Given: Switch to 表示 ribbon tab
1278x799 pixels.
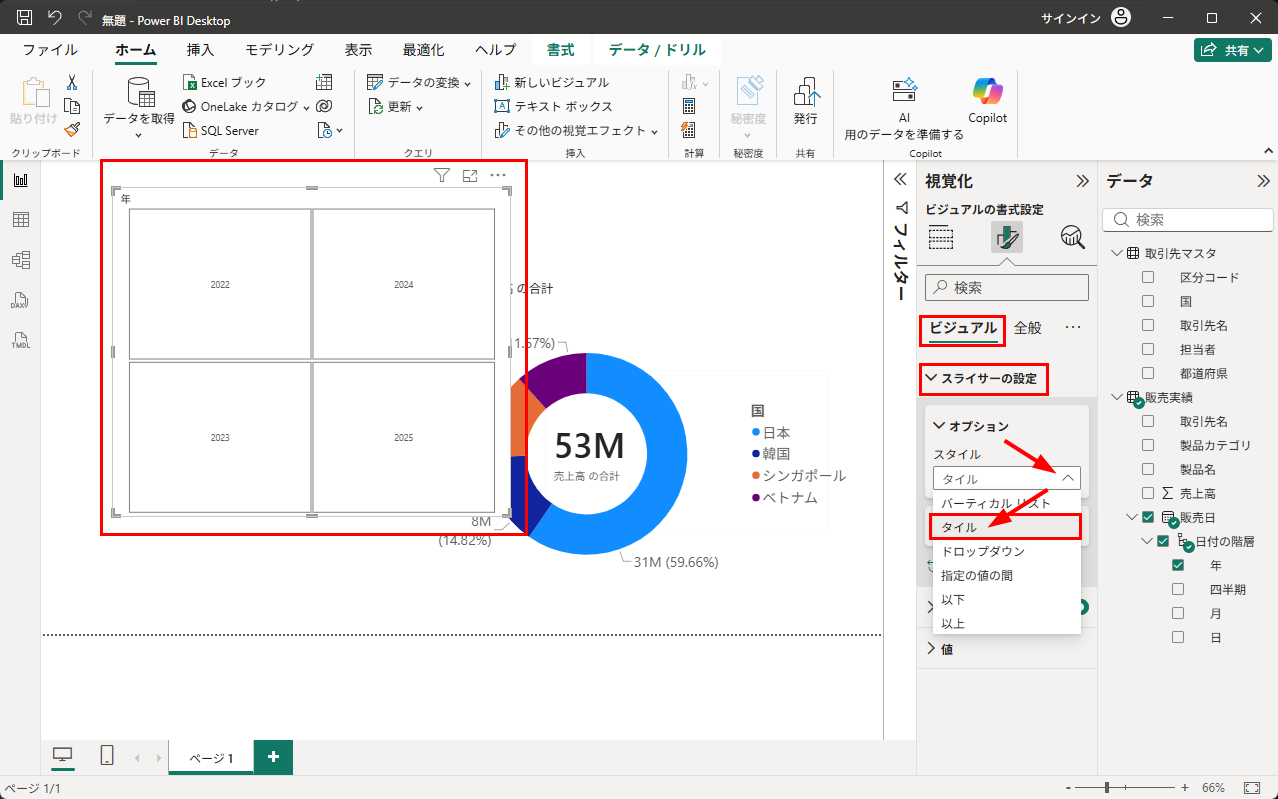Looking at the screenshot, I should (359, 50).
